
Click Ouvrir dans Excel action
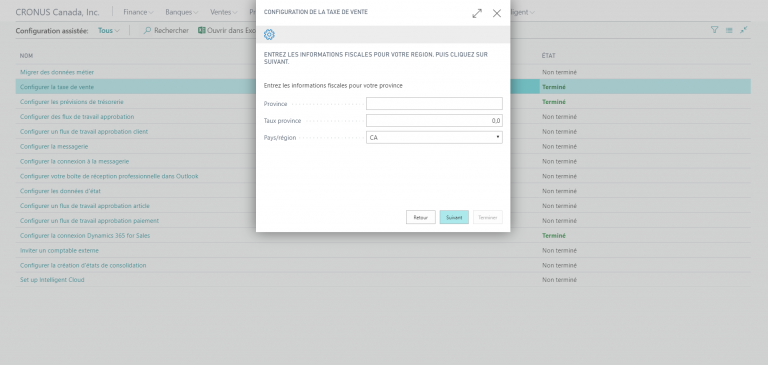(x=227, y=30)
